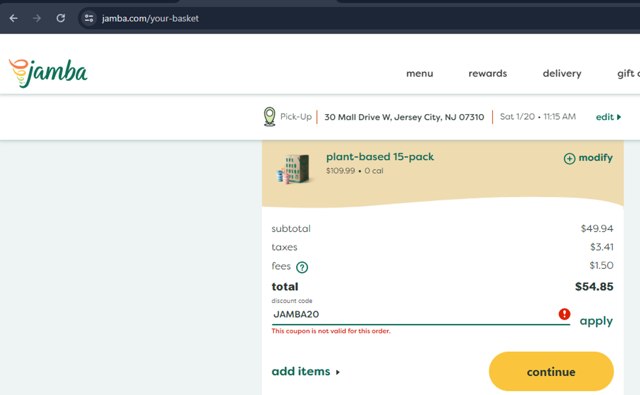The height and width of the screenshot is (395, 640).
Task: Click the yellow continue button
Action: point(551,372)
